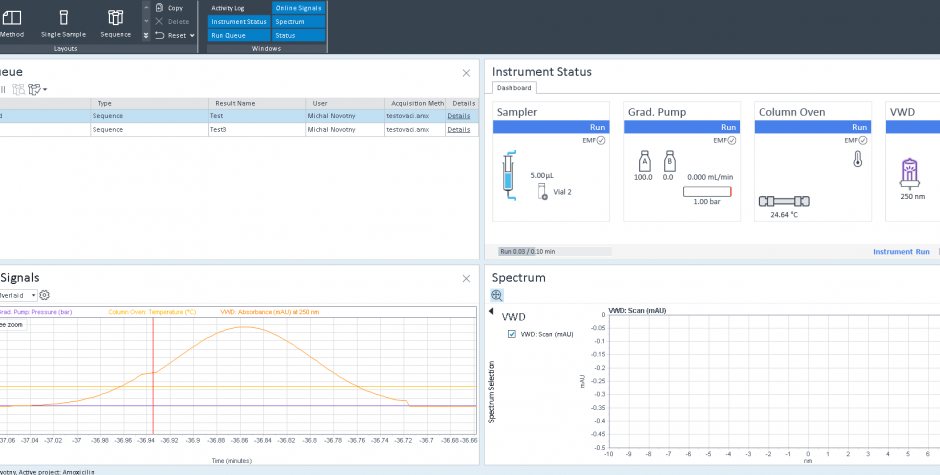
Task: Click the Sampler vial icon
Action: point(543,192)
